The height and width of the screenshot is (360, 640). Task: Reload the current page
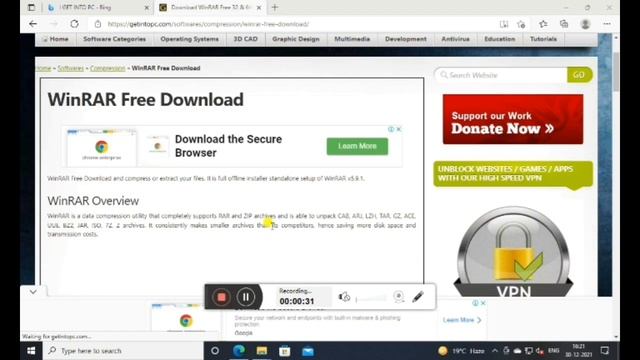[74, 24]
